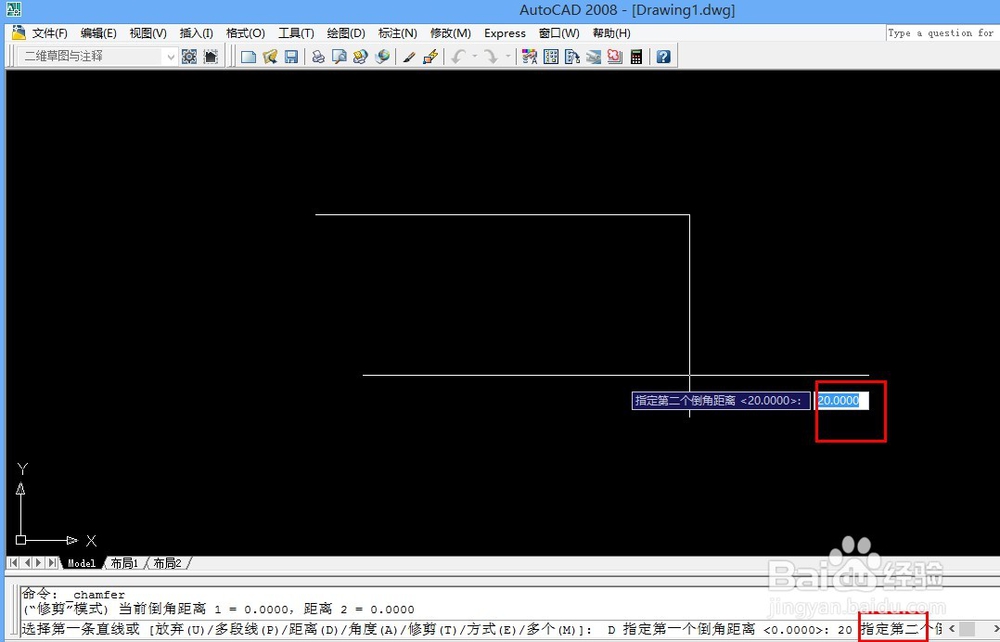The height and width of the screenshot is (642, 1000).
Task: Click the first layout tab navigation arrow
Action: (13, 563)
